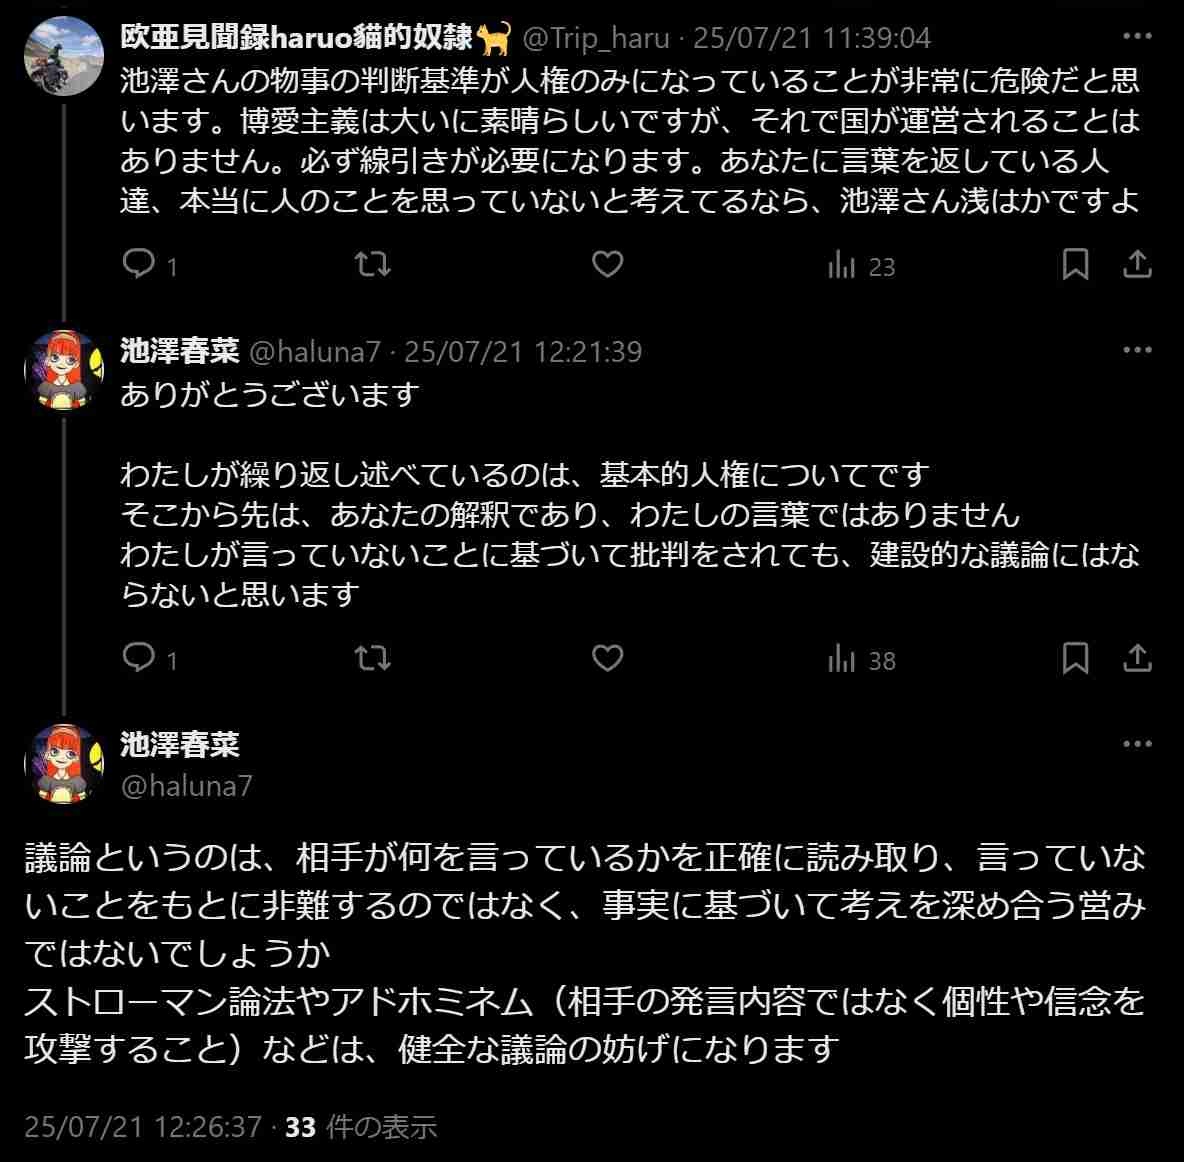Screen dimensions: 1184x1162
Task: Reply to the Trip_haru post
Action: (x=138, y=265)
